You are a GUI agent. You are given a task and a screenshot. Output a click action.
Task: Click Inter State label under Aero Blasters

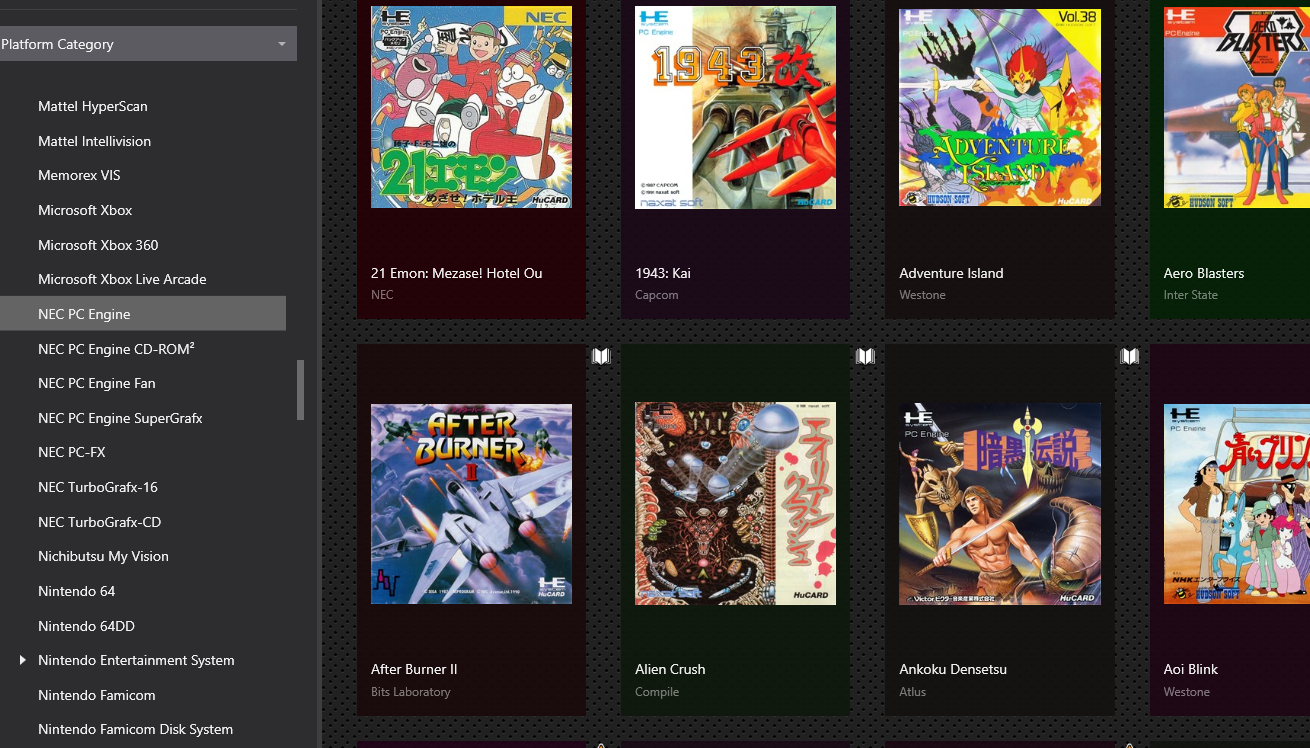coord(1191,295)
